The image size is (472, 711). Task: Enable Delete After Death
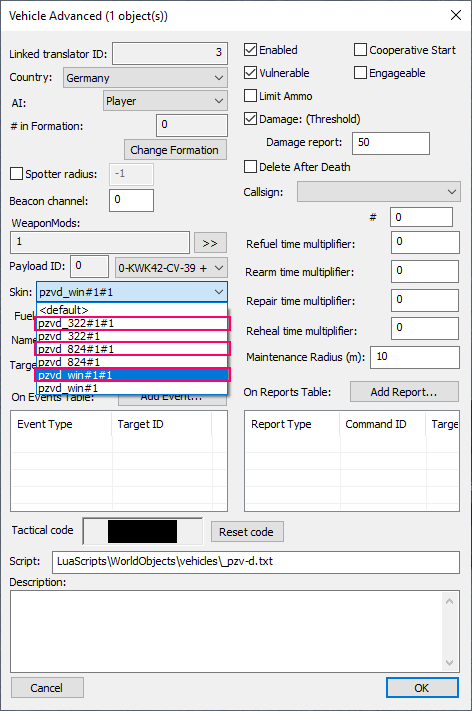(x=251, y=166)
